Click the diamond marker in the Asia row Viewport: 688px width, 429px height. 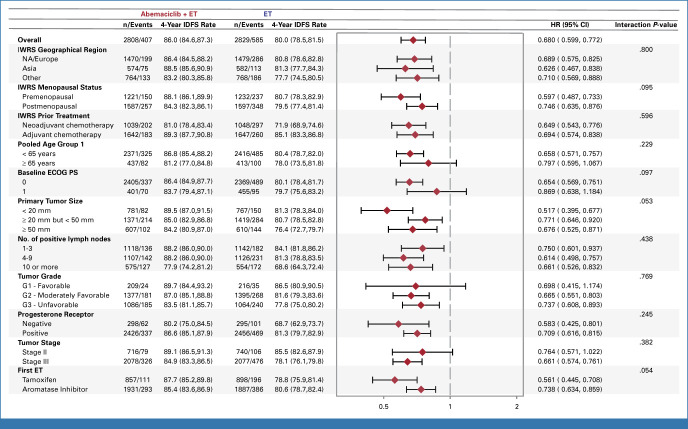(x=405, y=68)
